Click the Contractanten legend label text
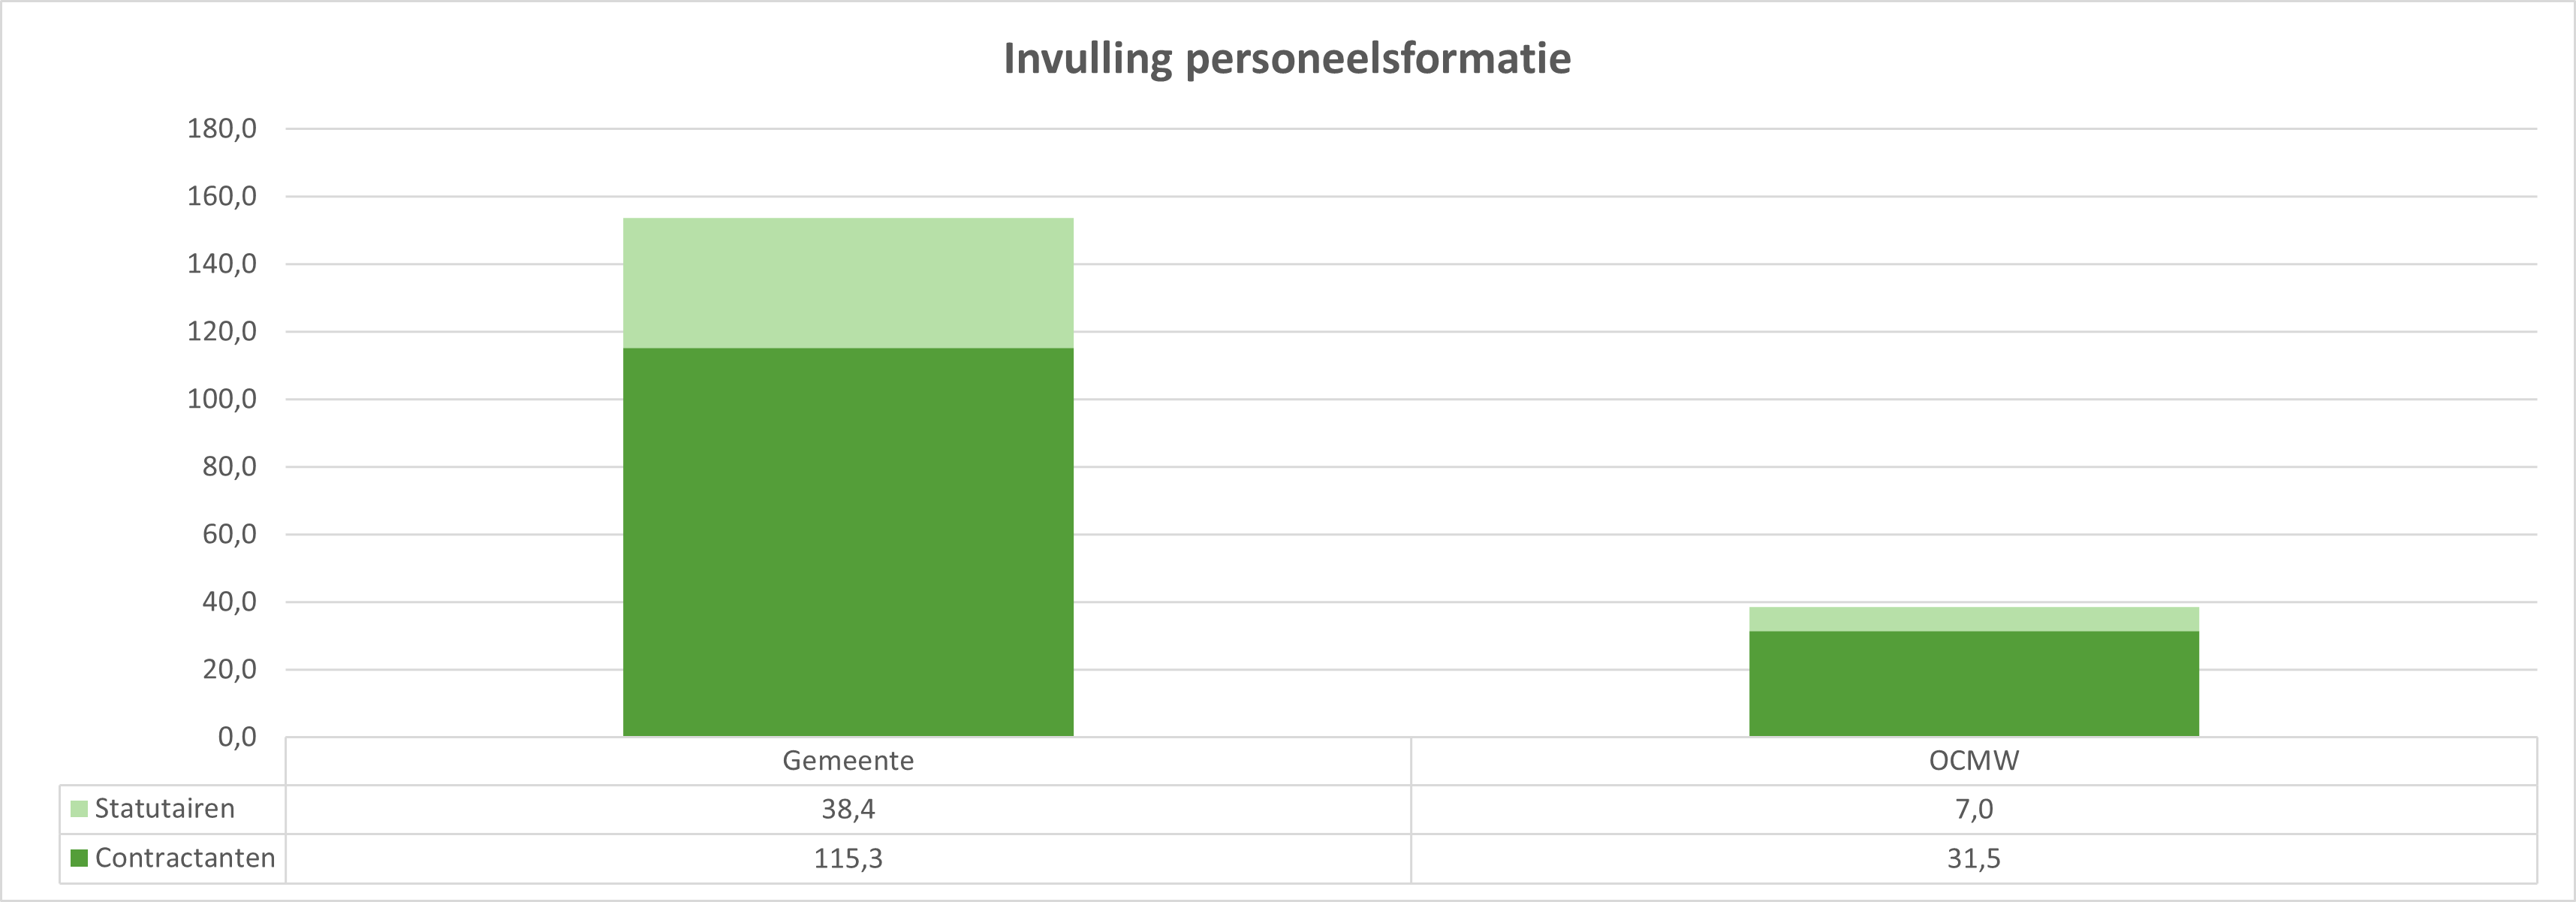2576x902 pixels. click(185, 858)
